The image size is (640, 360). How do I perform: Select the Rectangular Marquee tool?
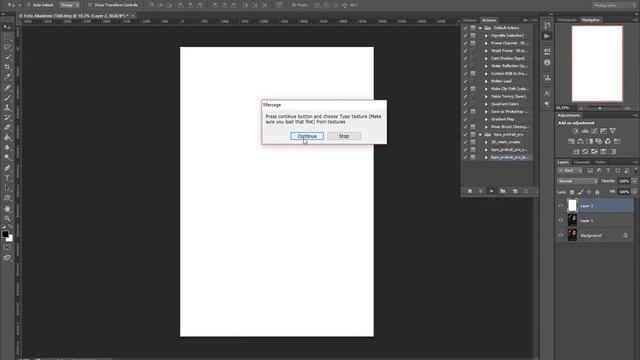(x=7, y=37)
